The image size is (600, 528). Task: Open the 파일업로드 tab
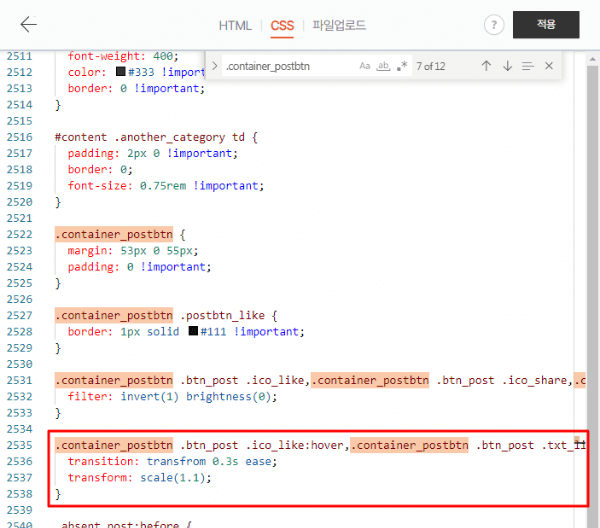339,25
